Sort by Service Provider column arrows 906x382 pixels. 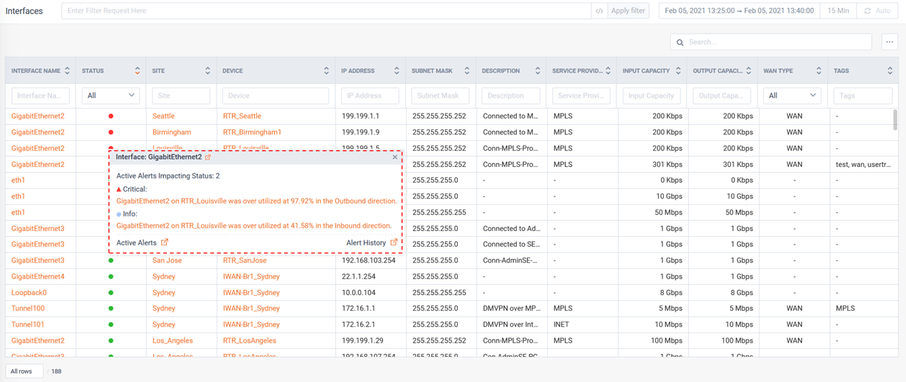tap(608, 71)
